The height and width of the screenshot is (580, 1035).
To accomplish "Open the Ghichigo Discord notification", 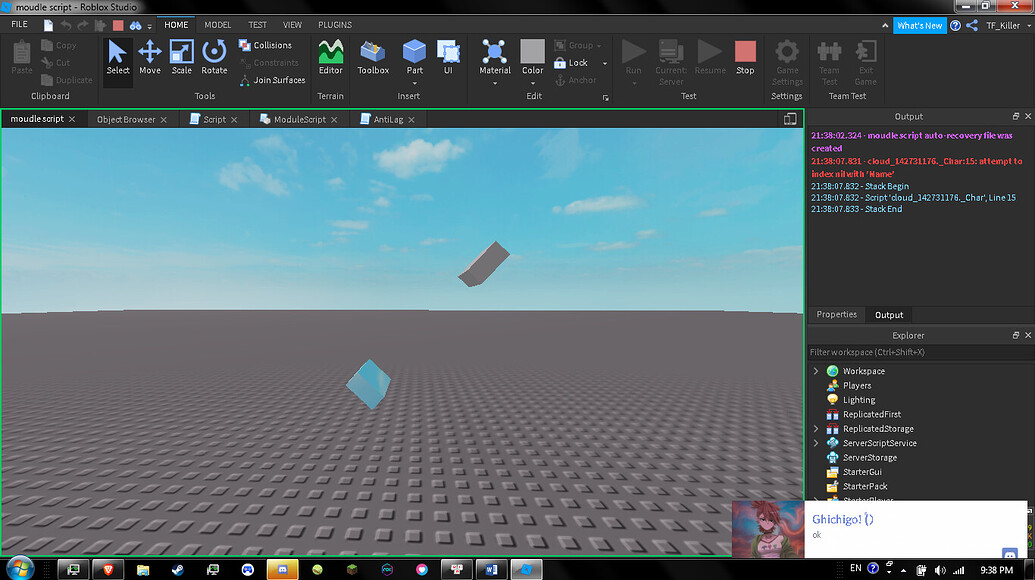I will click(x=879, y=529).
